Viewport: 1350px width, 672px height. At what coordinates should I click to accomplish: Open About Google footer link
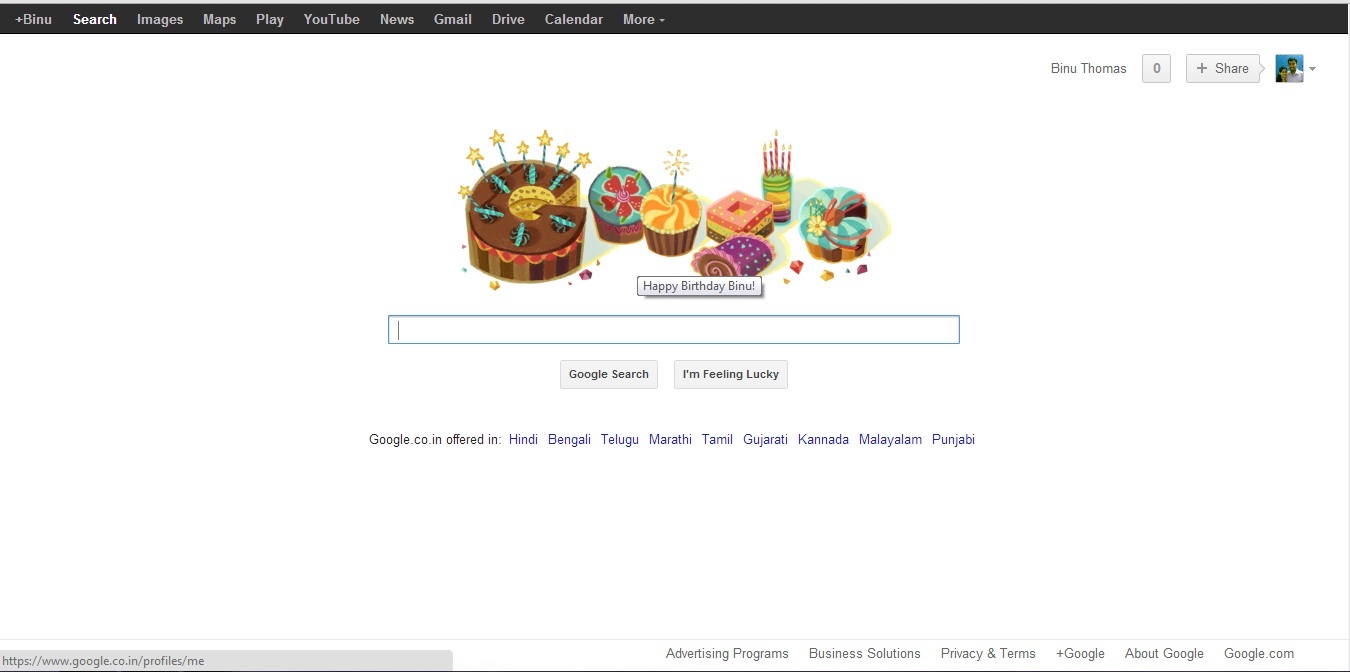click(1164, 653)
